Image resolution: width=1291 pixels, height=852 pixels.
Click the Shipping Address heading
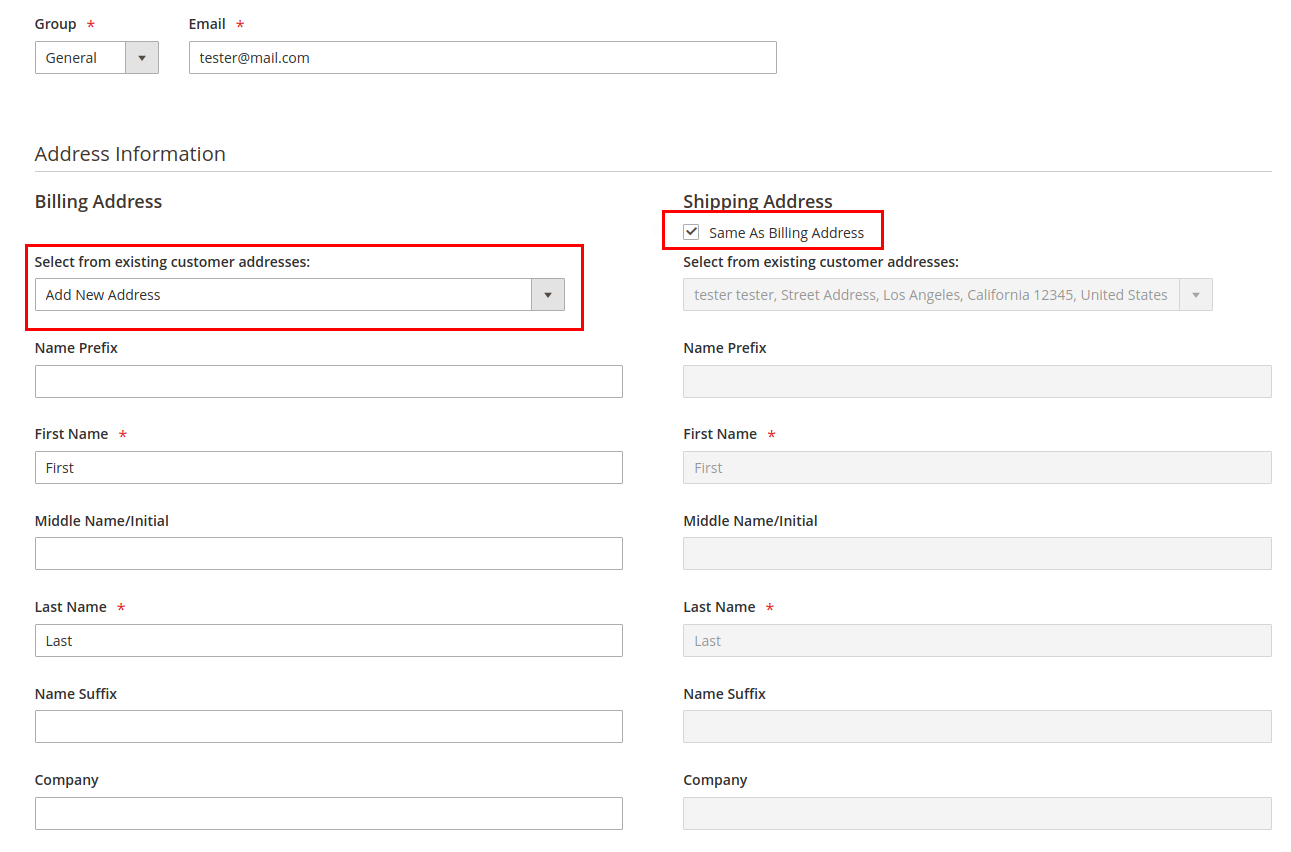[x=757, y=201]
